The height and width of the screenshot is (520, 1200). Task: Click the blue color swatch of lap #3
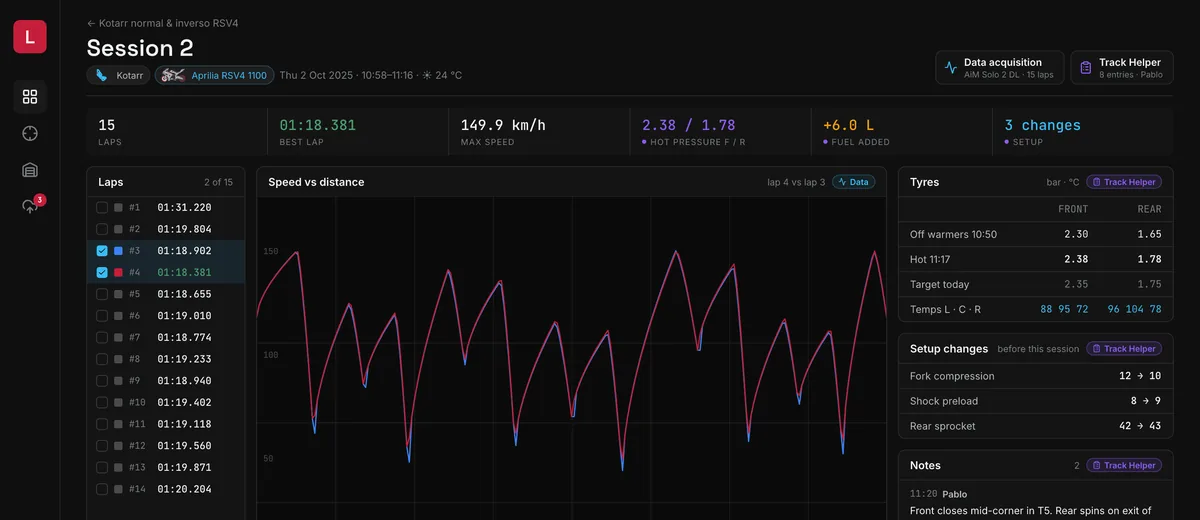[x=118, y=251]
